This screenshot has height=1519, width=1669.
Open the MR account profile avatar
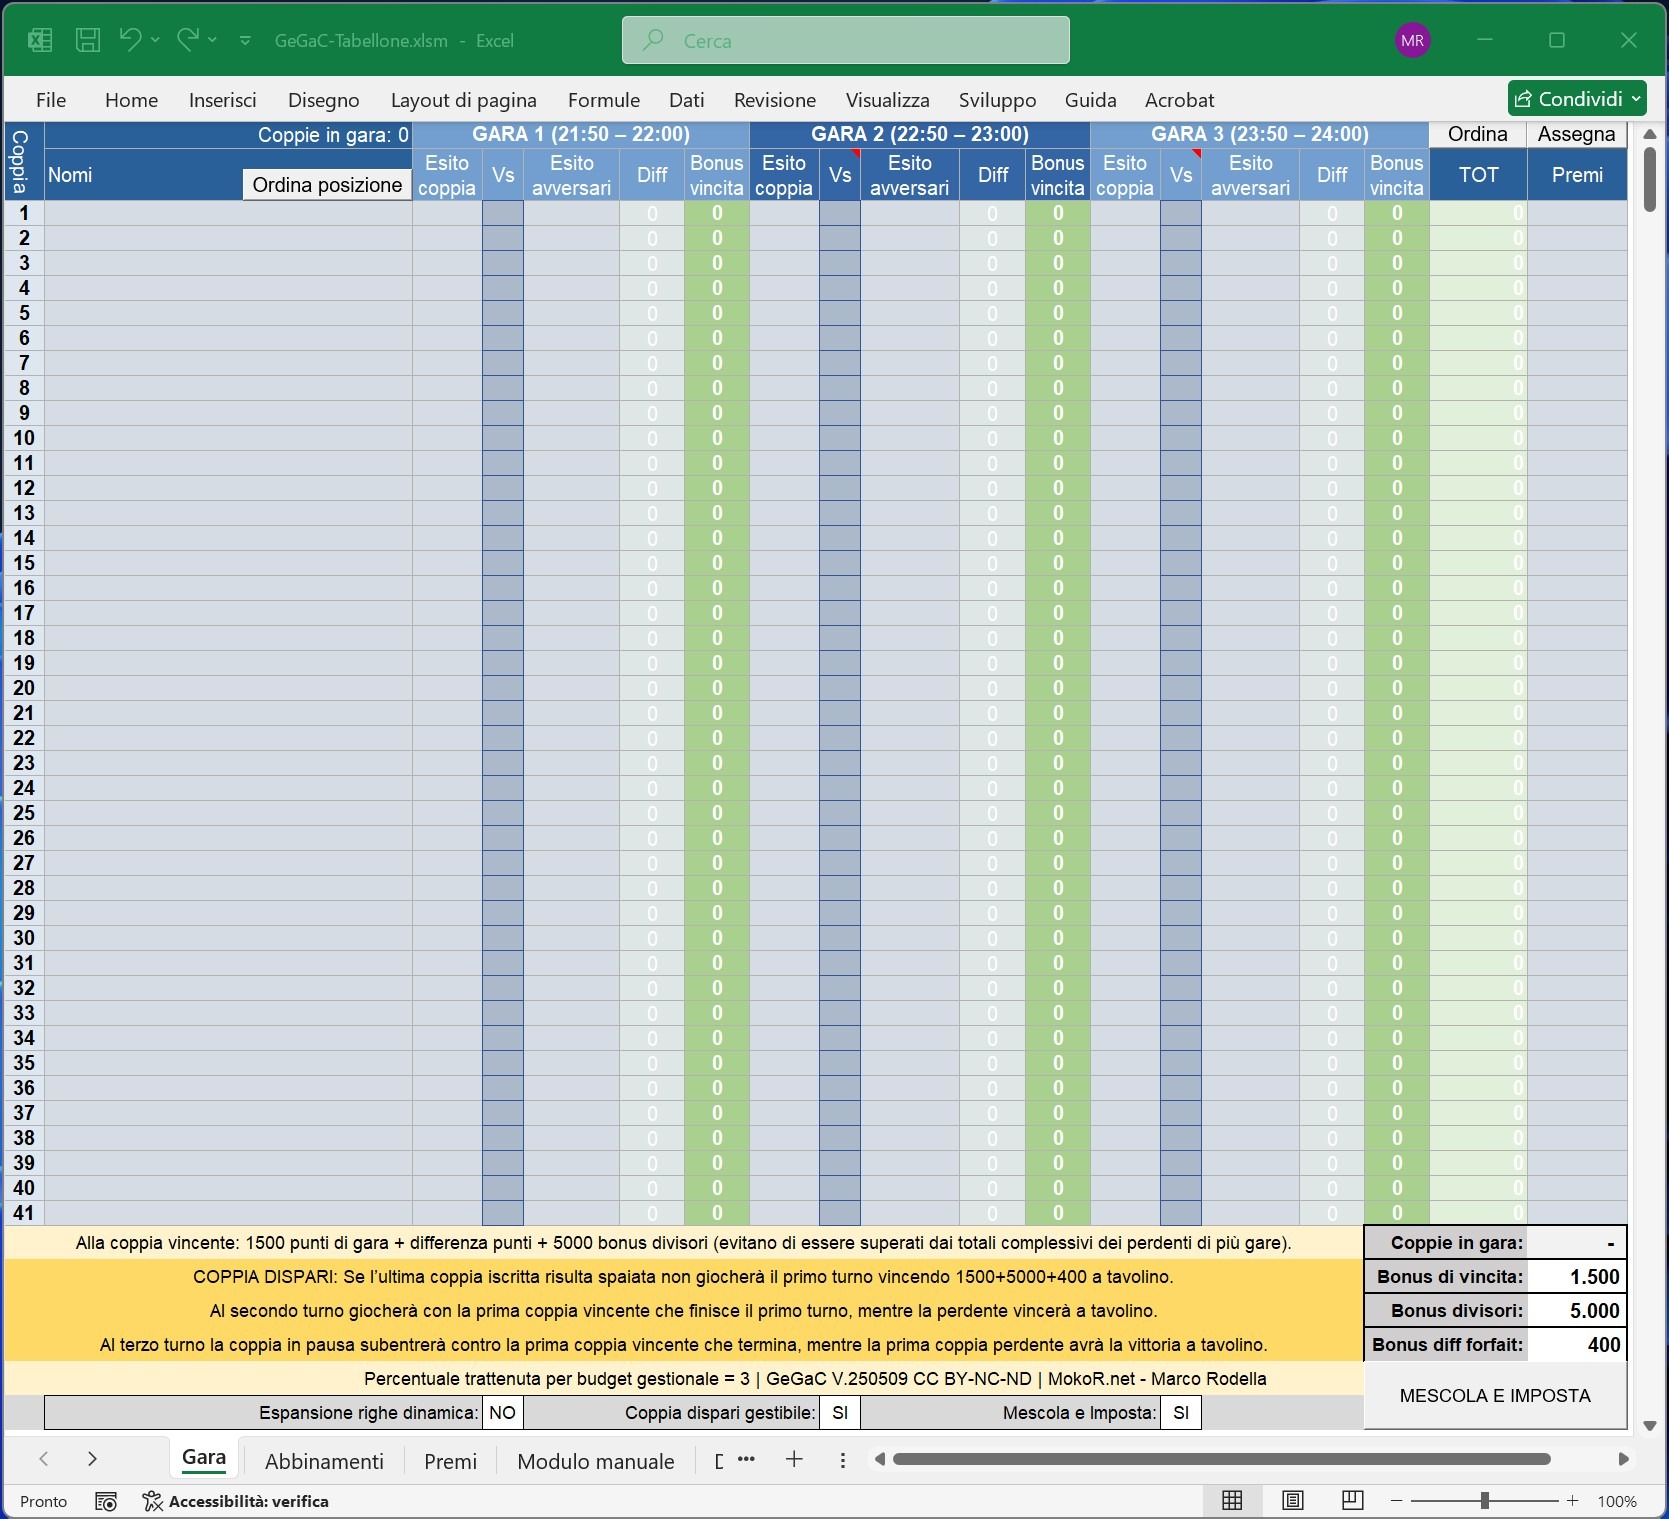(x=1412, y=40)
